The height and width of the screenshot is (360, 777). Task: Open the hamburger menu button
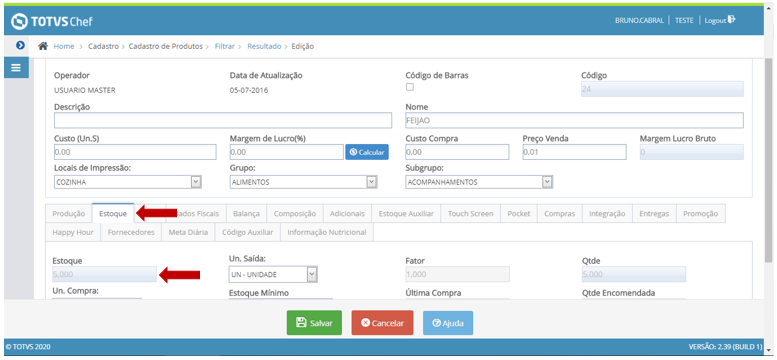point(16,68)
